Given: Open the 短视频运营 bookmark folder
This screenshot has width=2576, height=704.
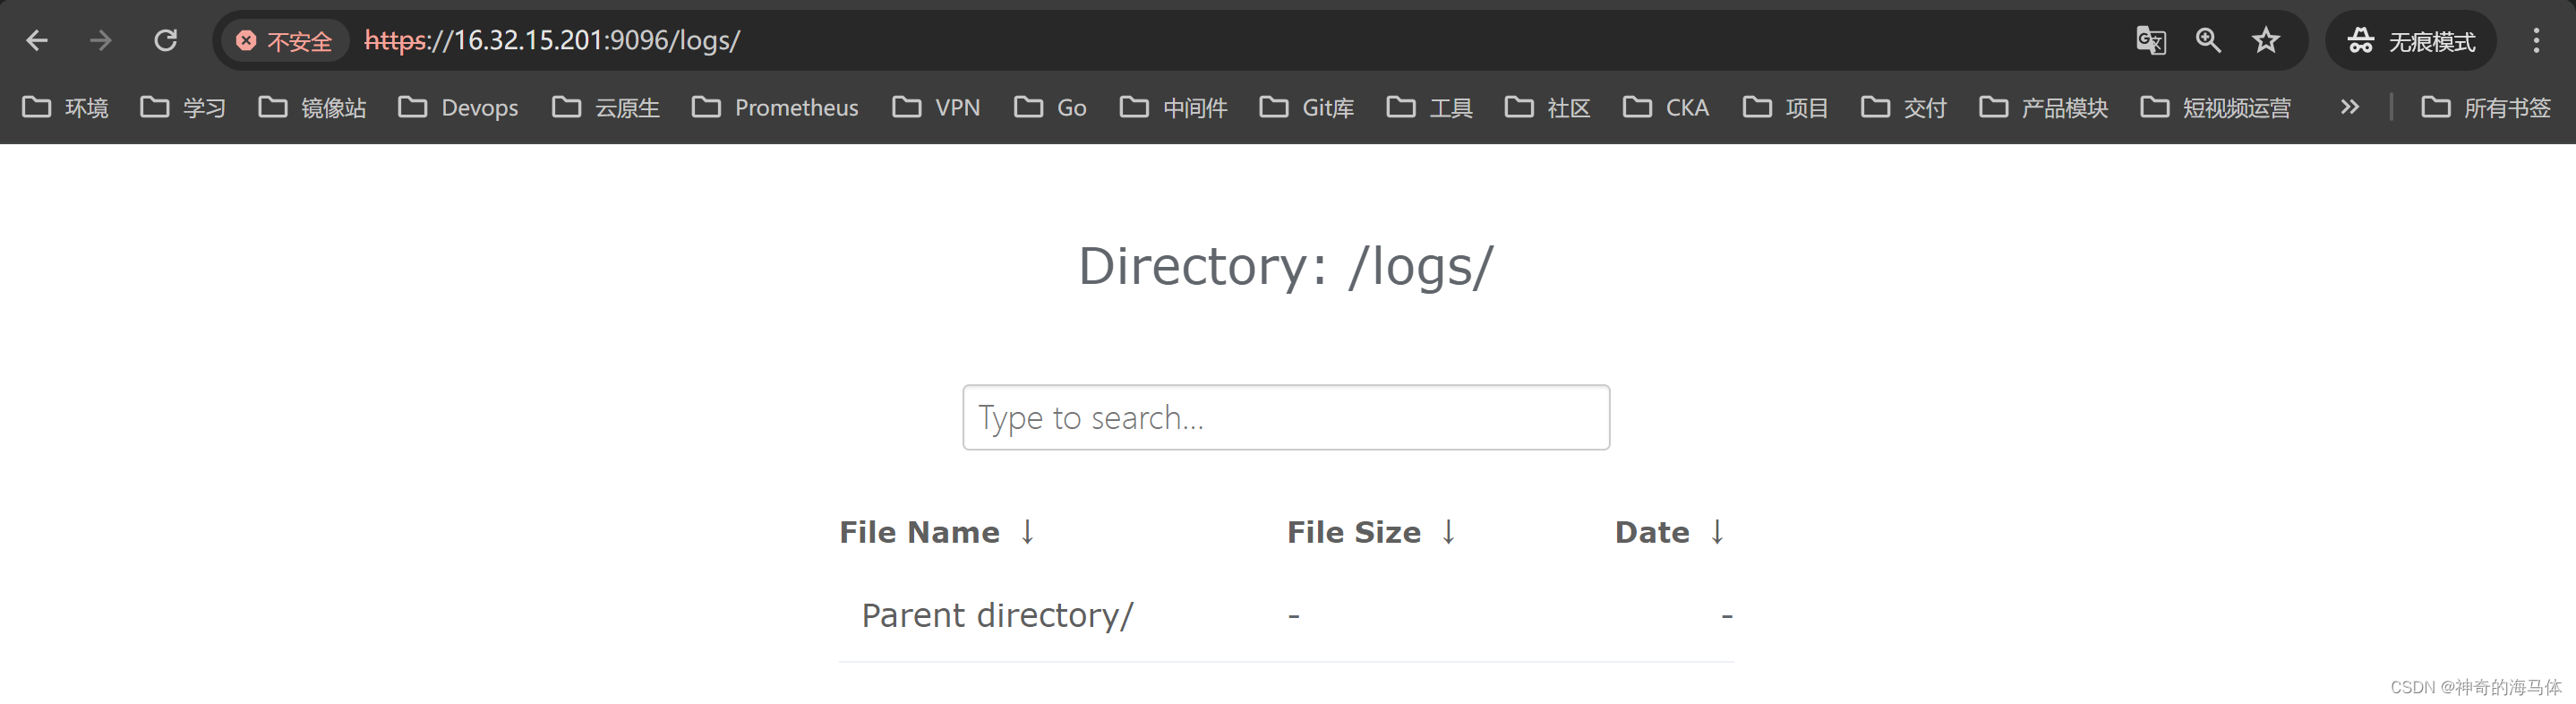Looking at the screenshot, I should (x=2215, y=107).
